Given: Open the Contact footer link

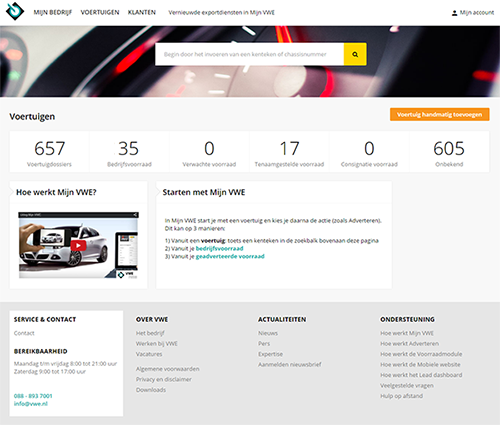Looking at the screenshot, I should 24,333.
